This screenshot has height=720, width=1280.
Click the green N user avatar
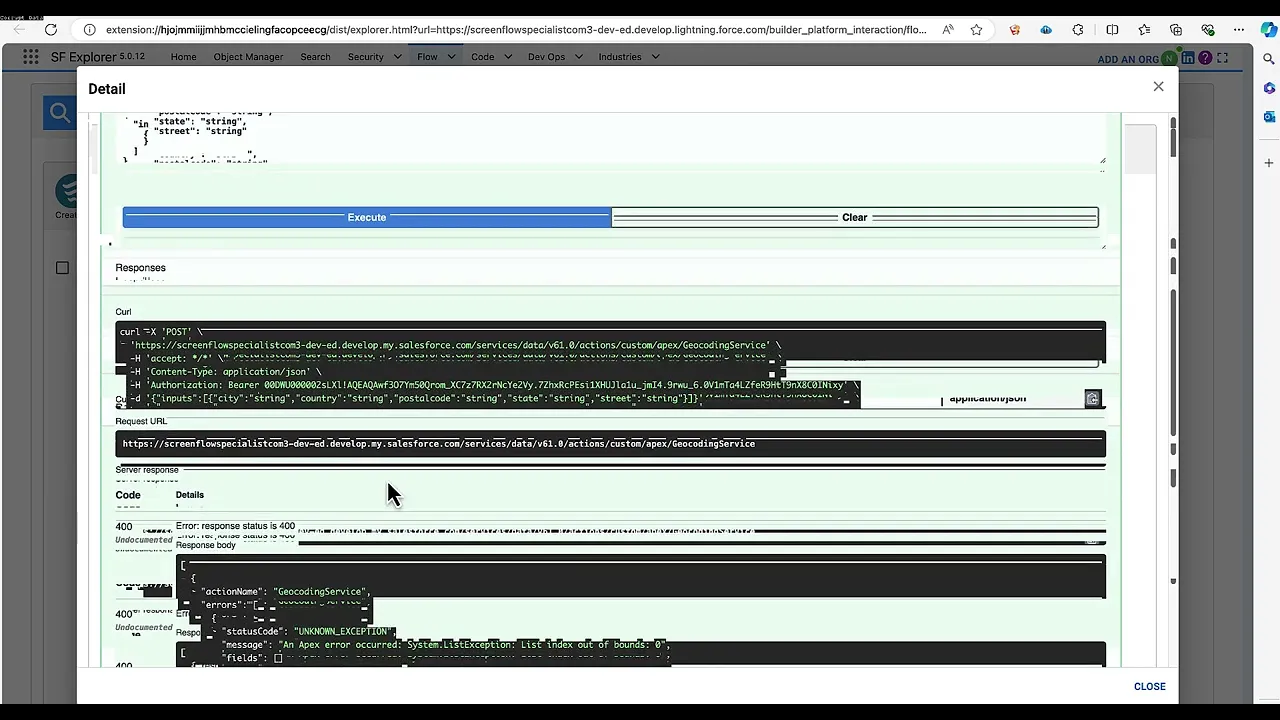click(1170, 59)
